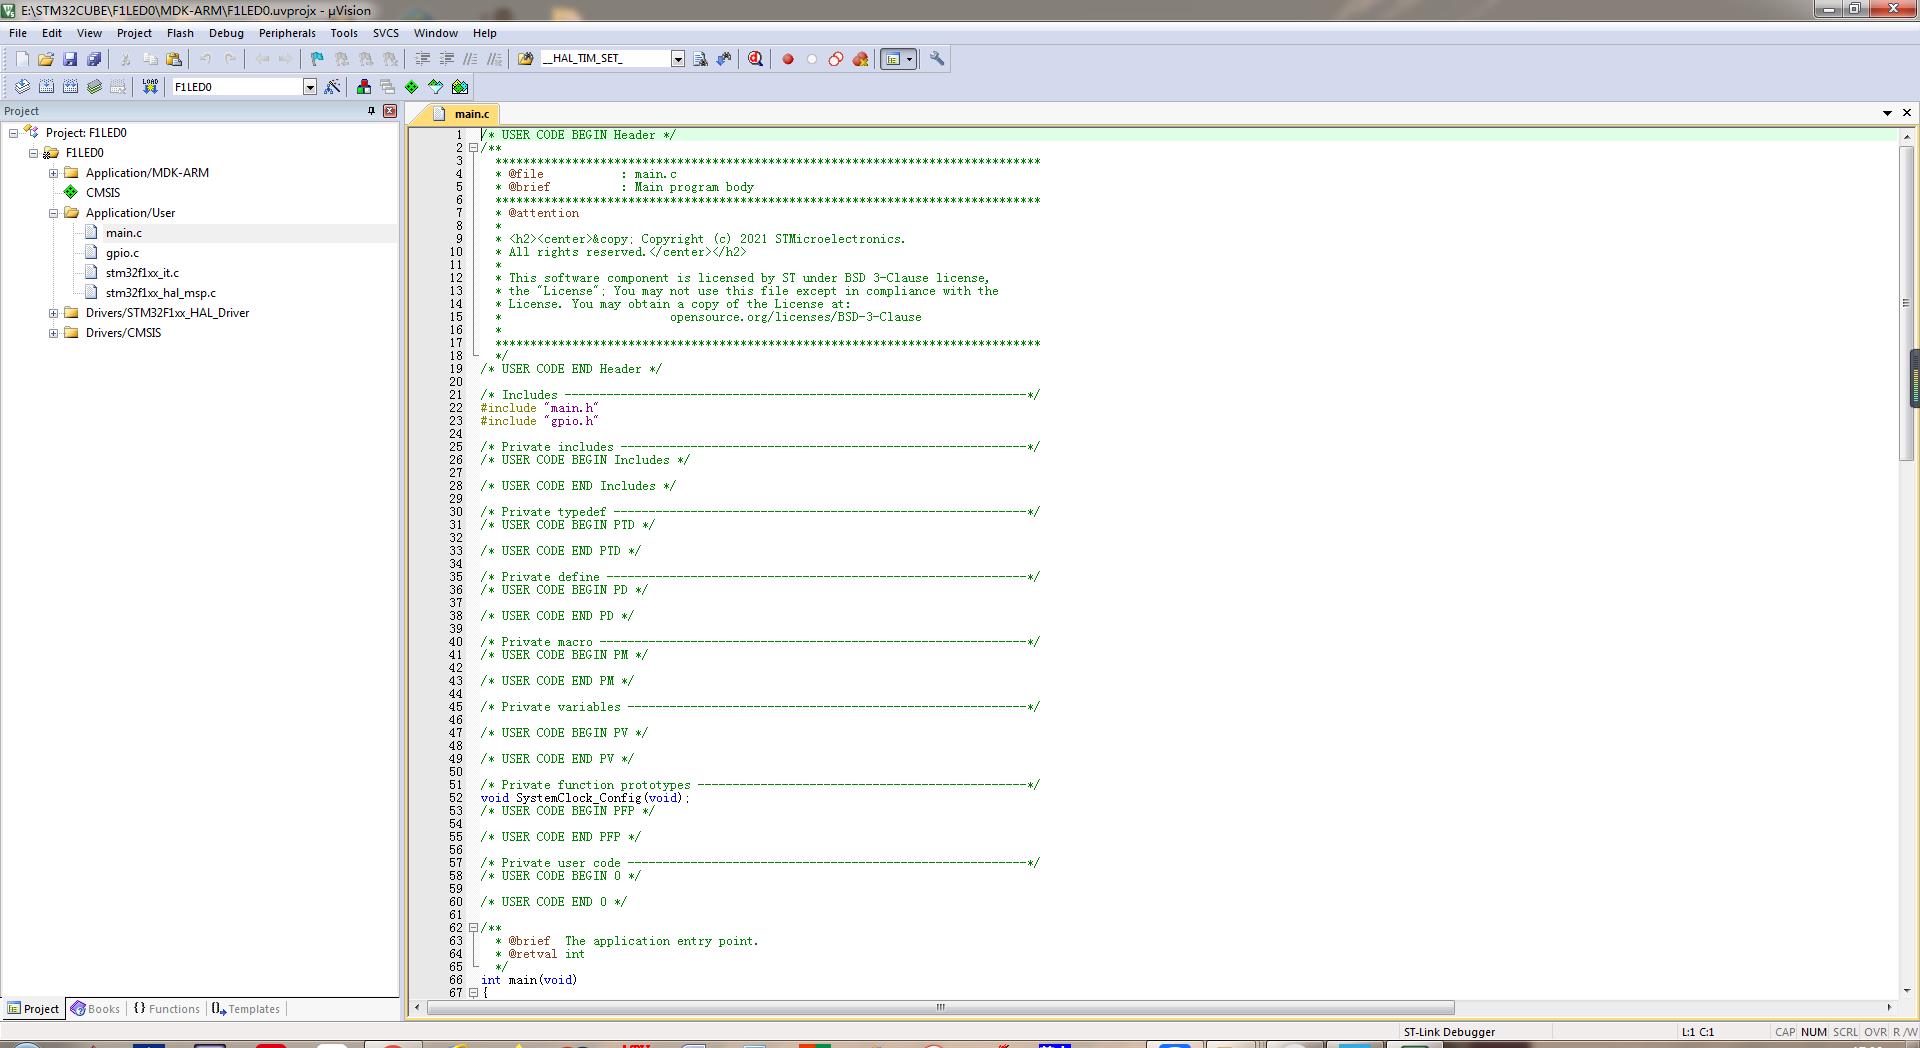Pin the Project panel auto-hide pushpin

coord(371,111)
